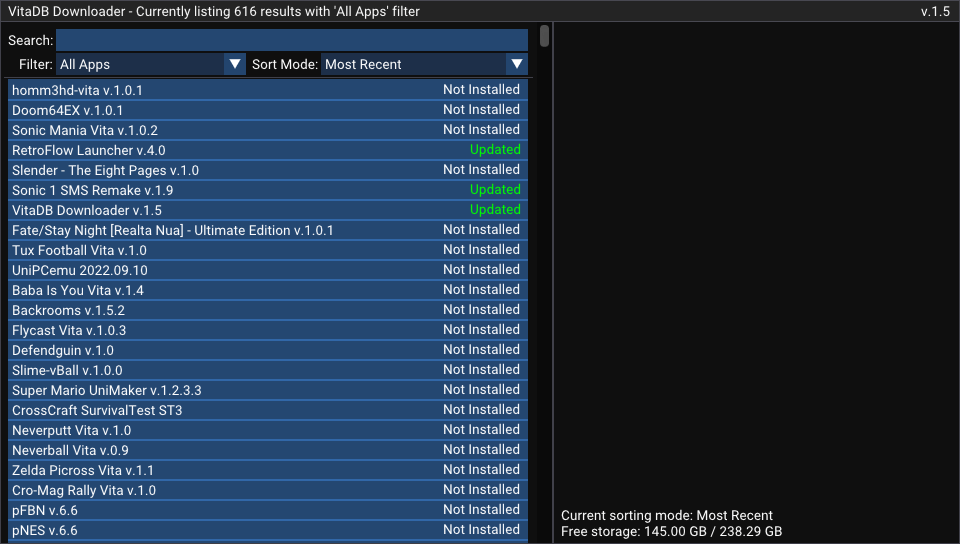Open the Filter 'All Apps' dropdown
The image size is (960, 544).
(x=151, y=64)
